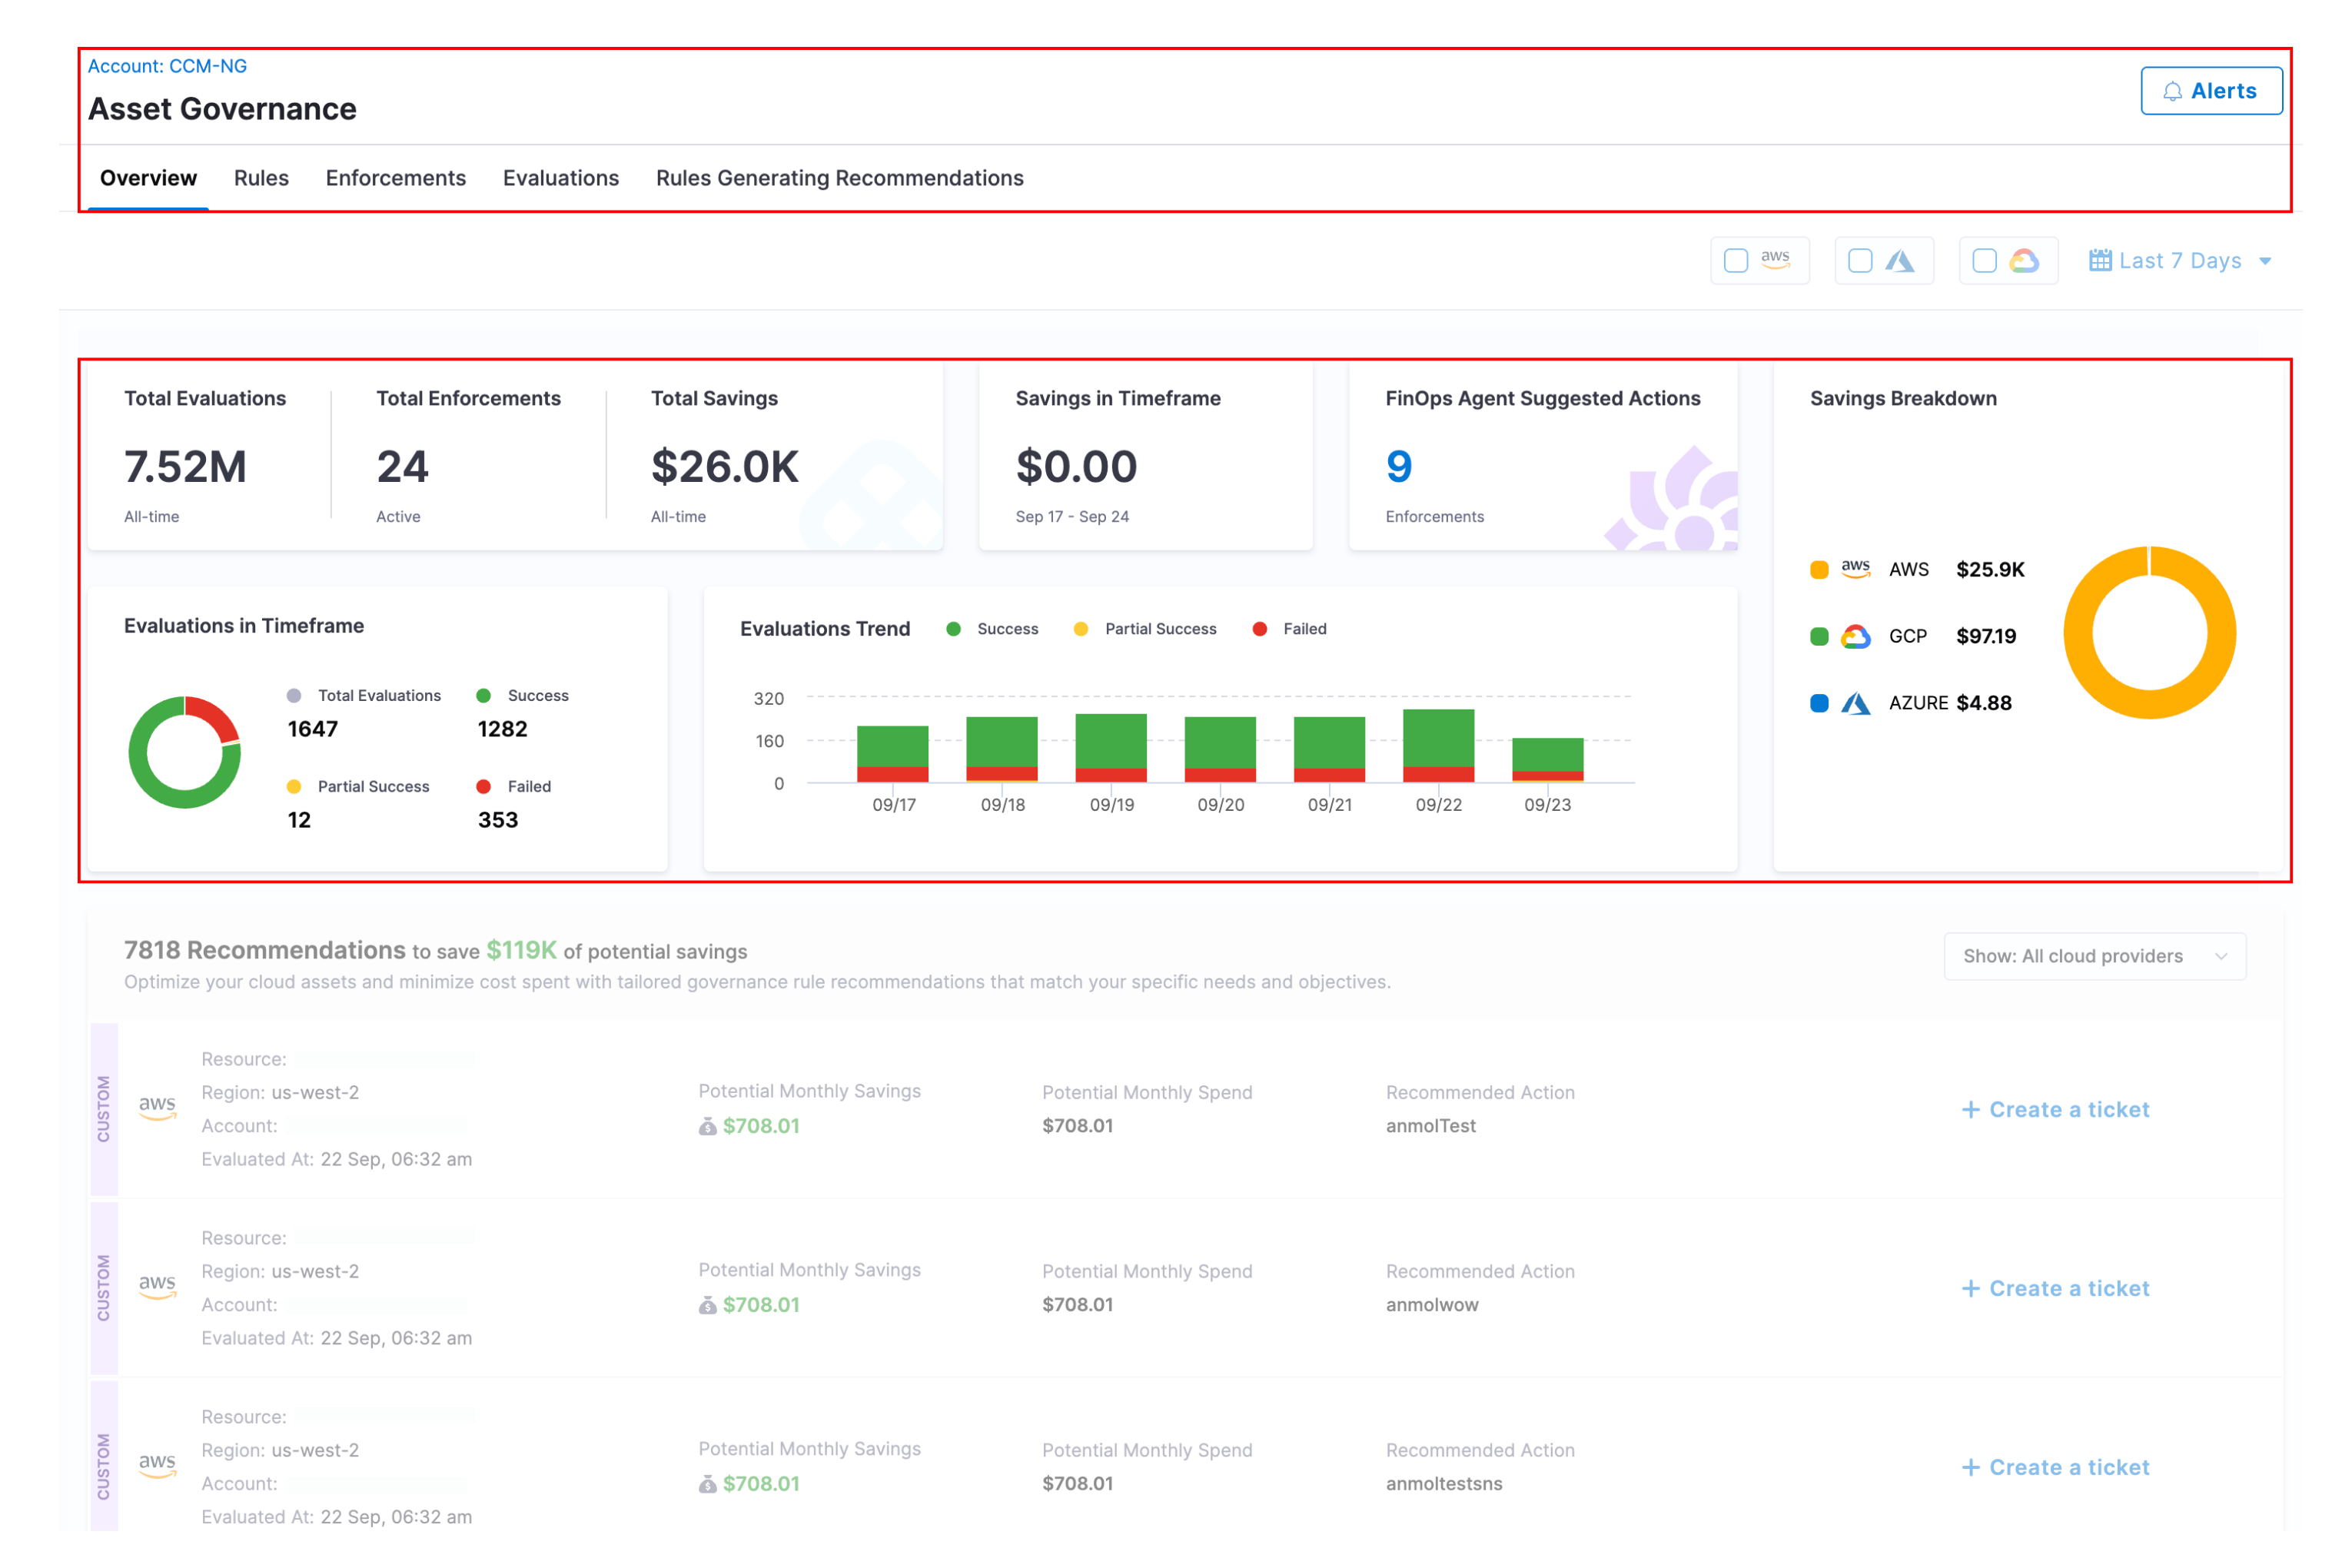Check the Azure provider filter checkbox

tap(1860, 261)
